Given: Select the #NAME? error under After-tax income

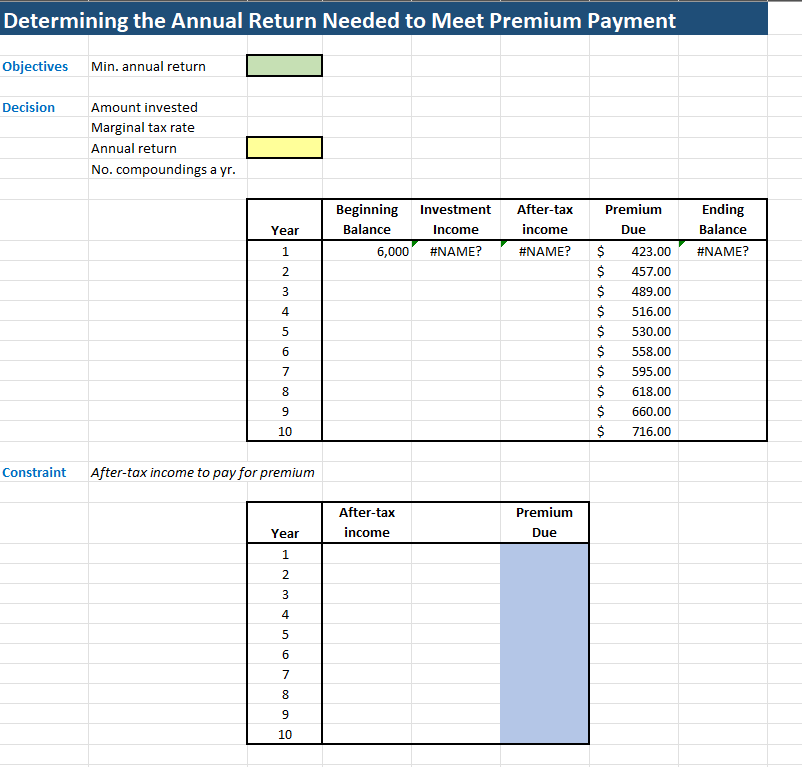Looking at the screenshot, I should pyautogui.click(x=543, y=251).
